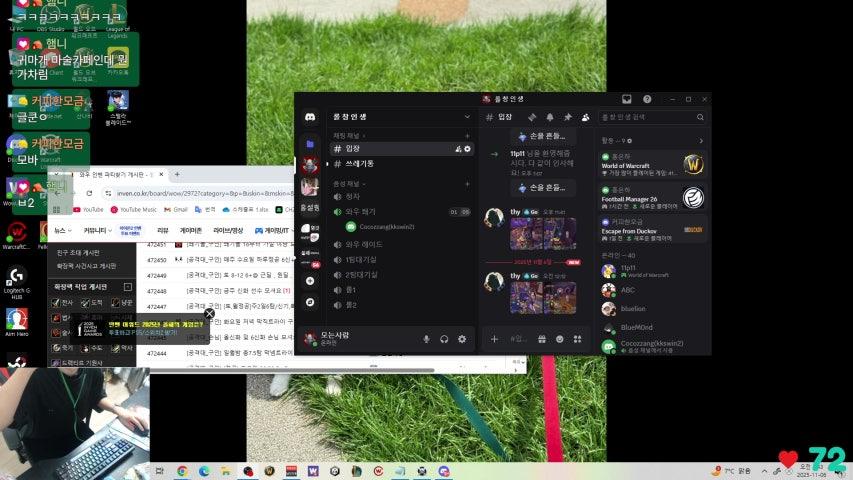Expand 뉴스 menu on inven site
The image size is (853, 480).
click(63, 231)
